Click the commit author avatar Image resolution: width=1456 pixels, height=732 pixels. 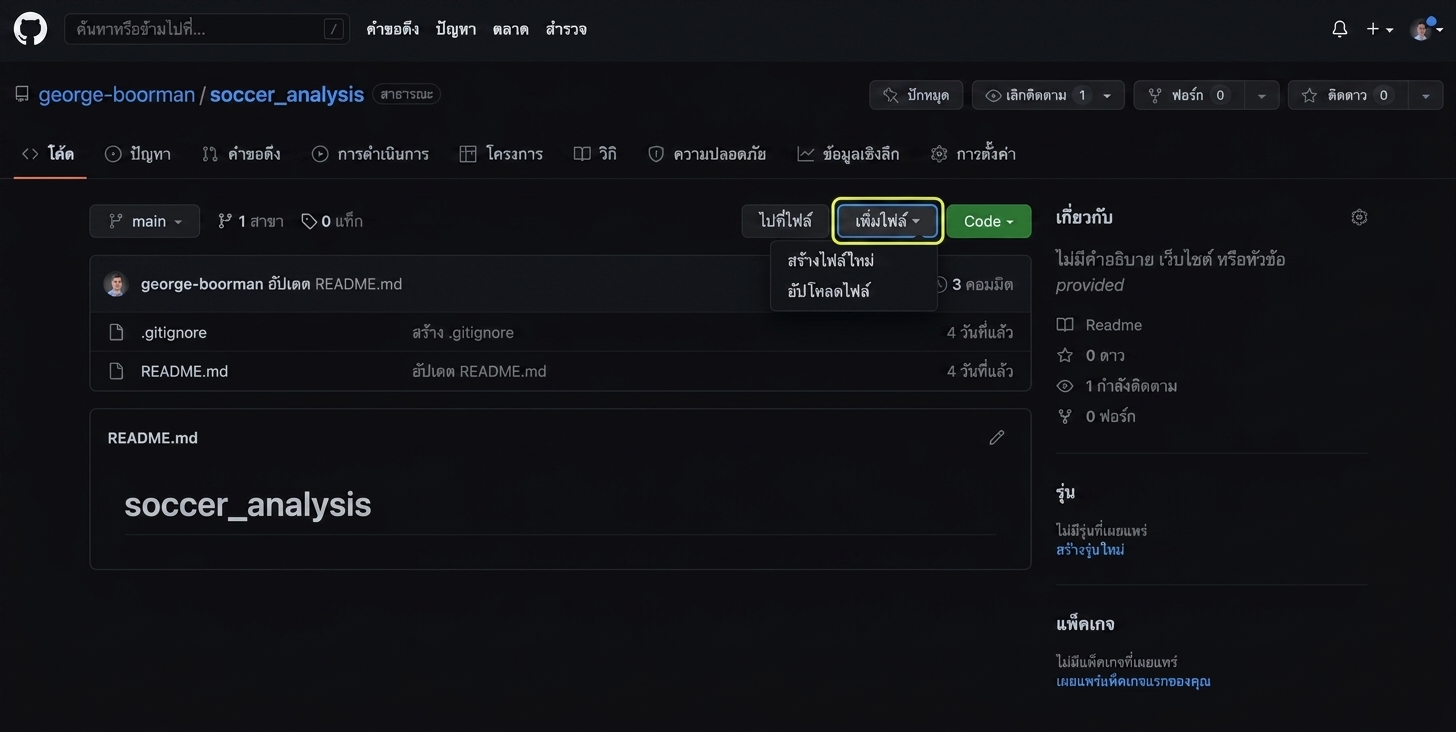(116, 284)
